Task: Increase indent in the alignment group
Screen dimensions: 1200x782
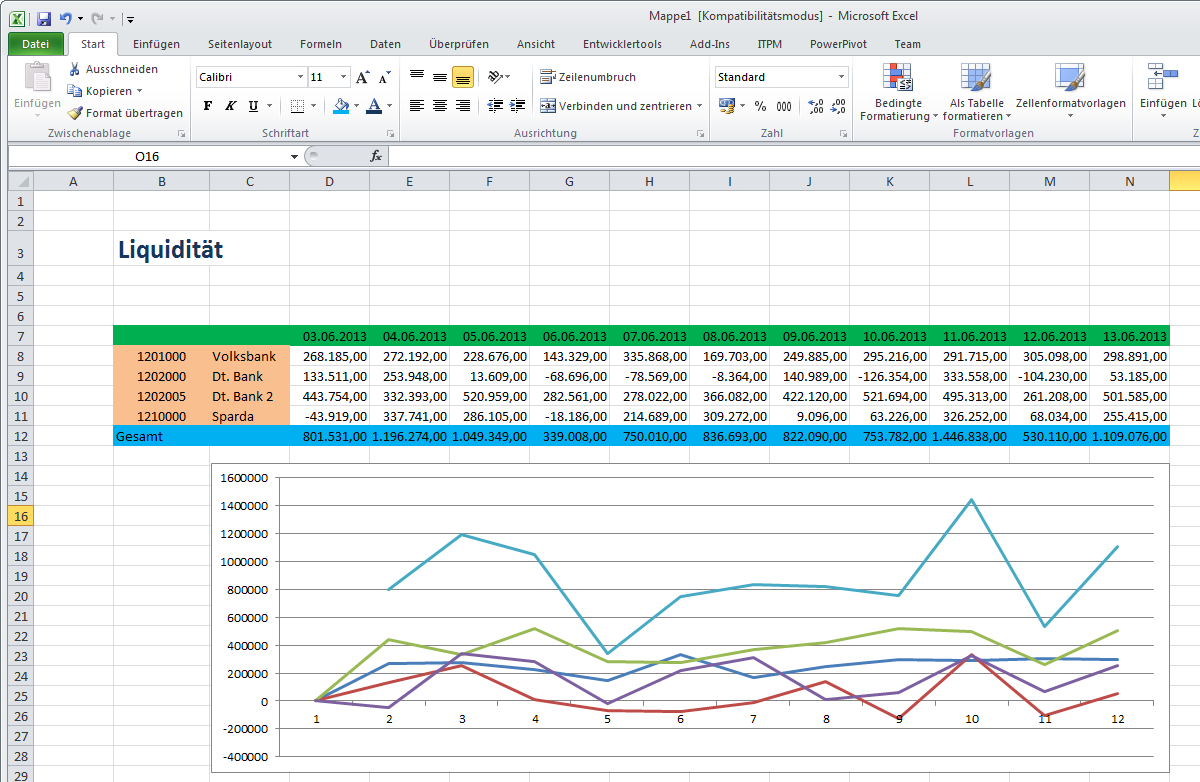Action: point(518,106)
